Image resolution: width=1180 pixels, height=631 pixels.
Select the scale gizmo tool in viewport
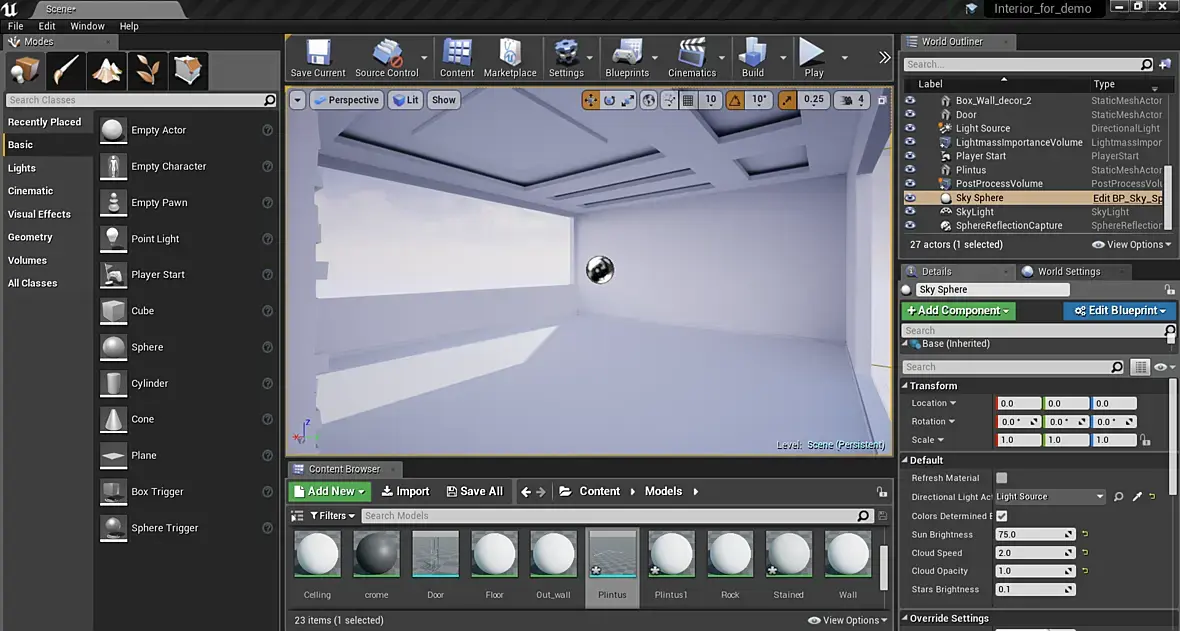click(x=628, y=100)
